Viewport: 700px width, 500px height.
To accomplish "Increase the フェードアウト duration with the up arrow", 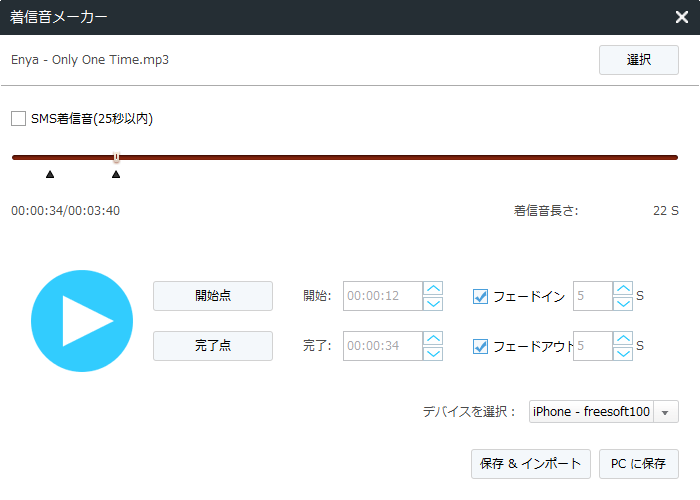I will click(x=623, y=338).
